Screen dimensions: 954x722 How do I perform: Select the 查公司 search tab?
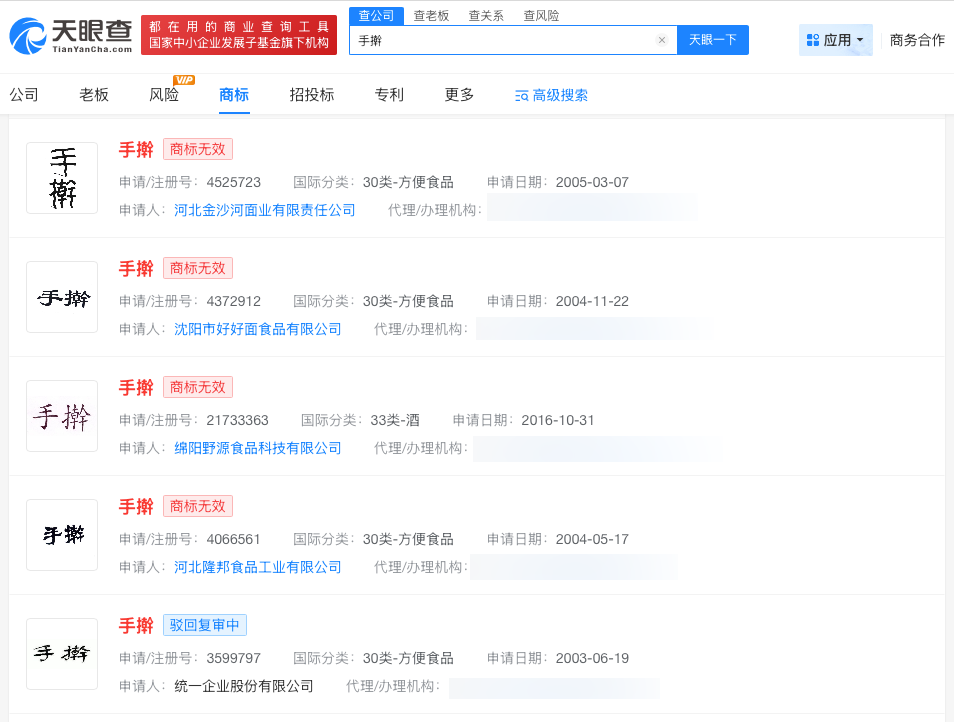(376, 16)
